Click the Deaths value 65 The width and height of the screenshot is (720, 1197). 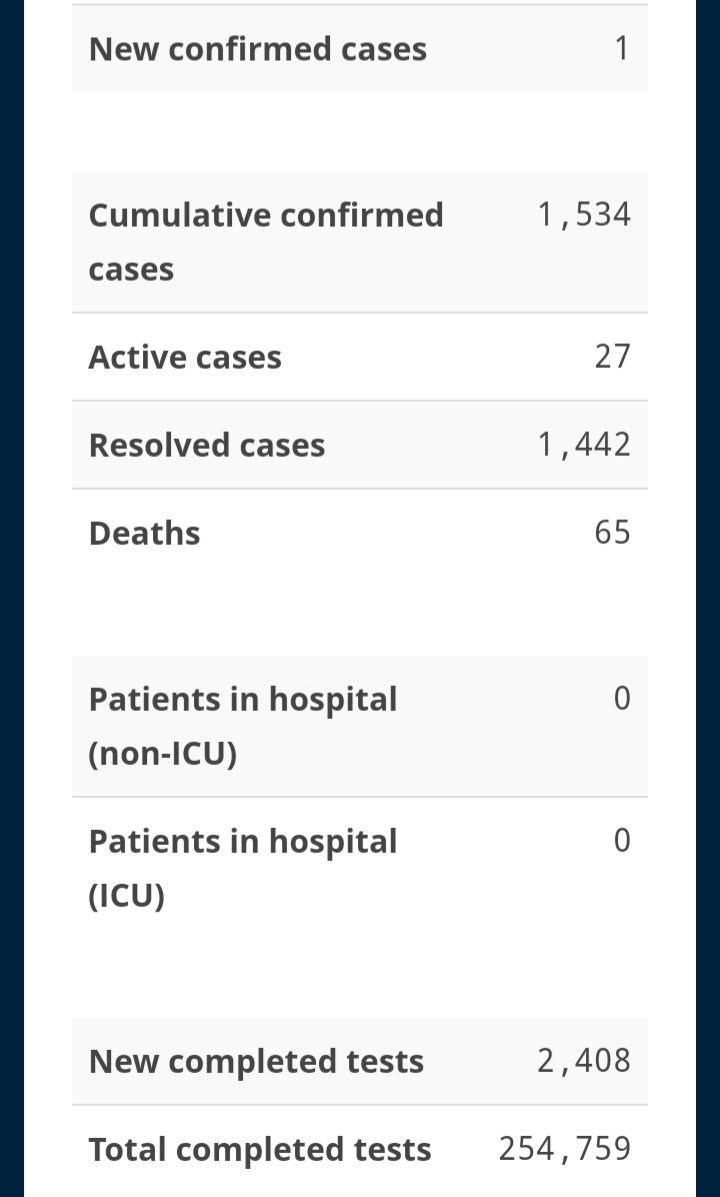point(613,532)
